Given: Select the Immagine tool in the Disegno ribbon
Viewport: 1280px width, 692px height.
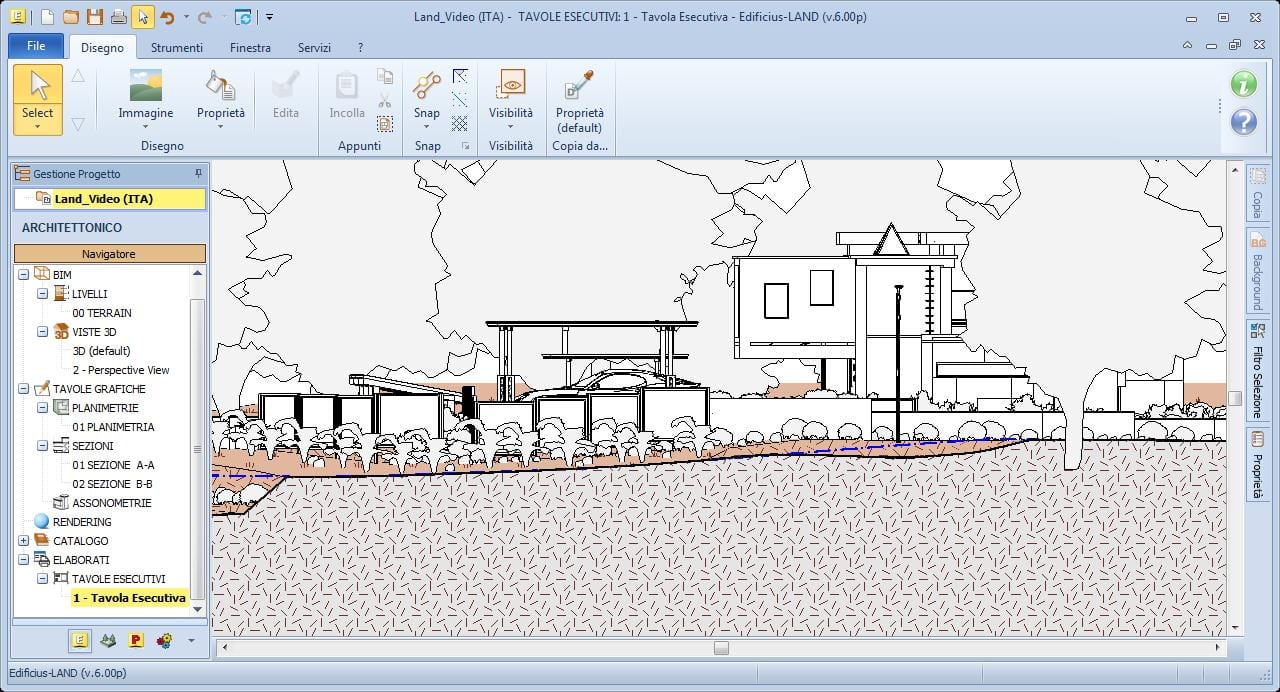Looking at the screenshot, I should (x=146, y=95).
